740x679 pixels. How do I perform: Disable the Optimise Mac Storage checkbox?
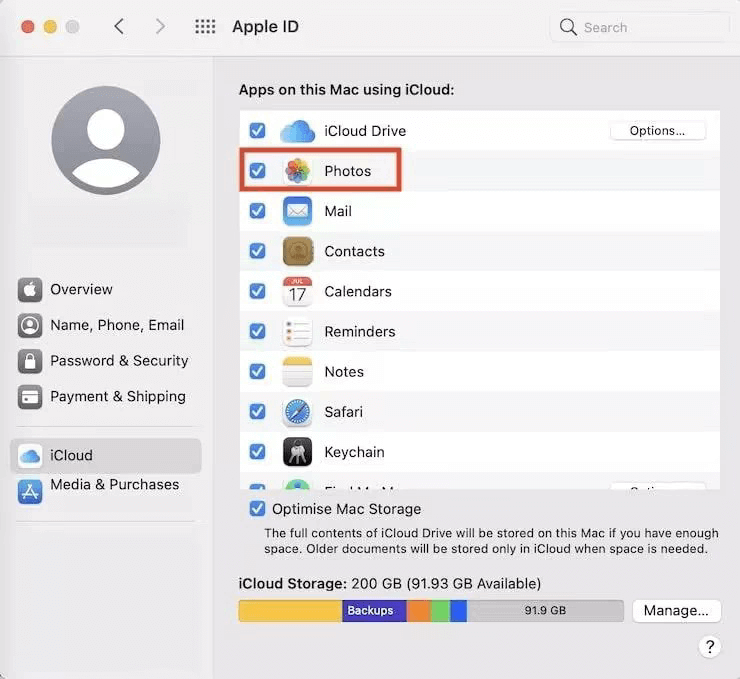coord(258,509)
